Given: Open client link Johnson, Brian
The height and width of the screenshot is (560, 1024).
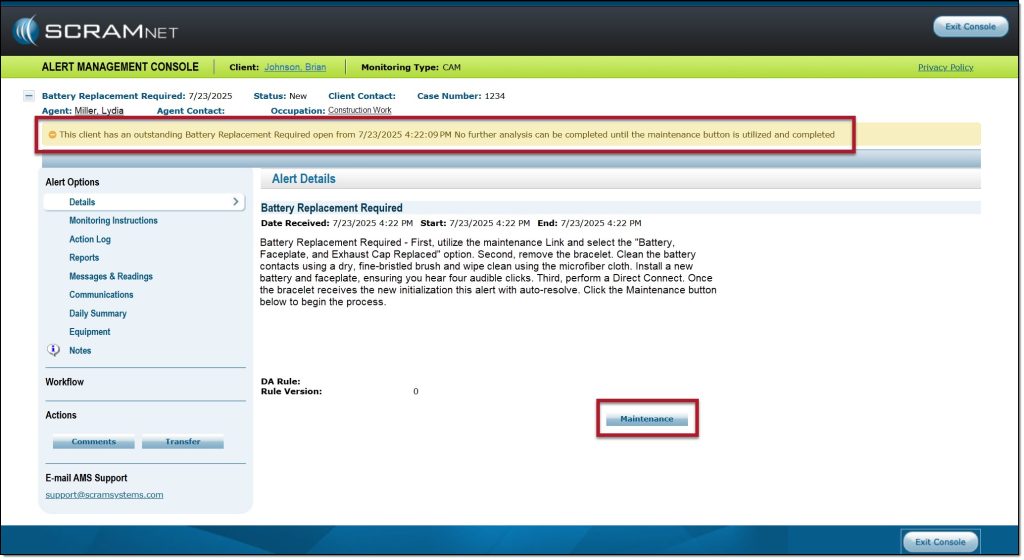Looking at the screenshot, I should pos(297,68).
